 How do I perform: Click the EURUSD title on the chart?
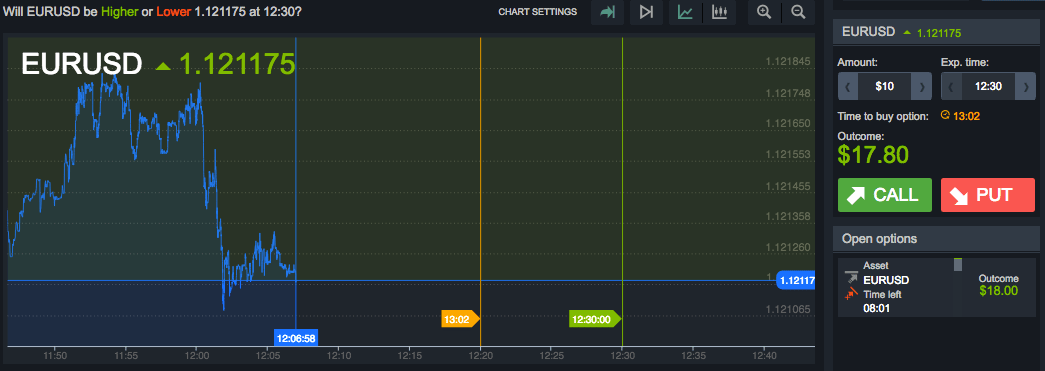81,65
